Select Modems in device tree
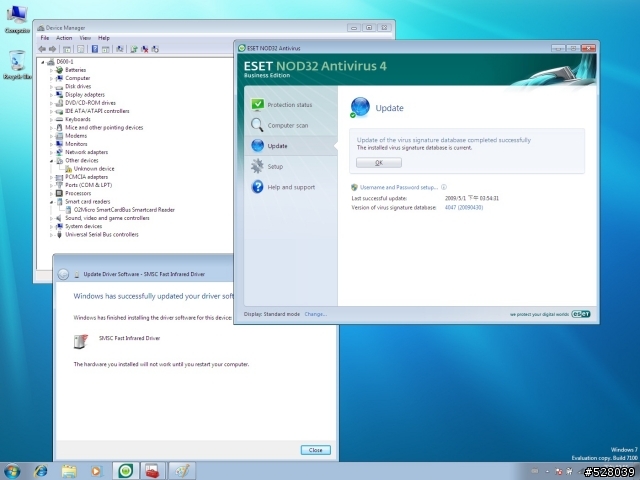 76,136
